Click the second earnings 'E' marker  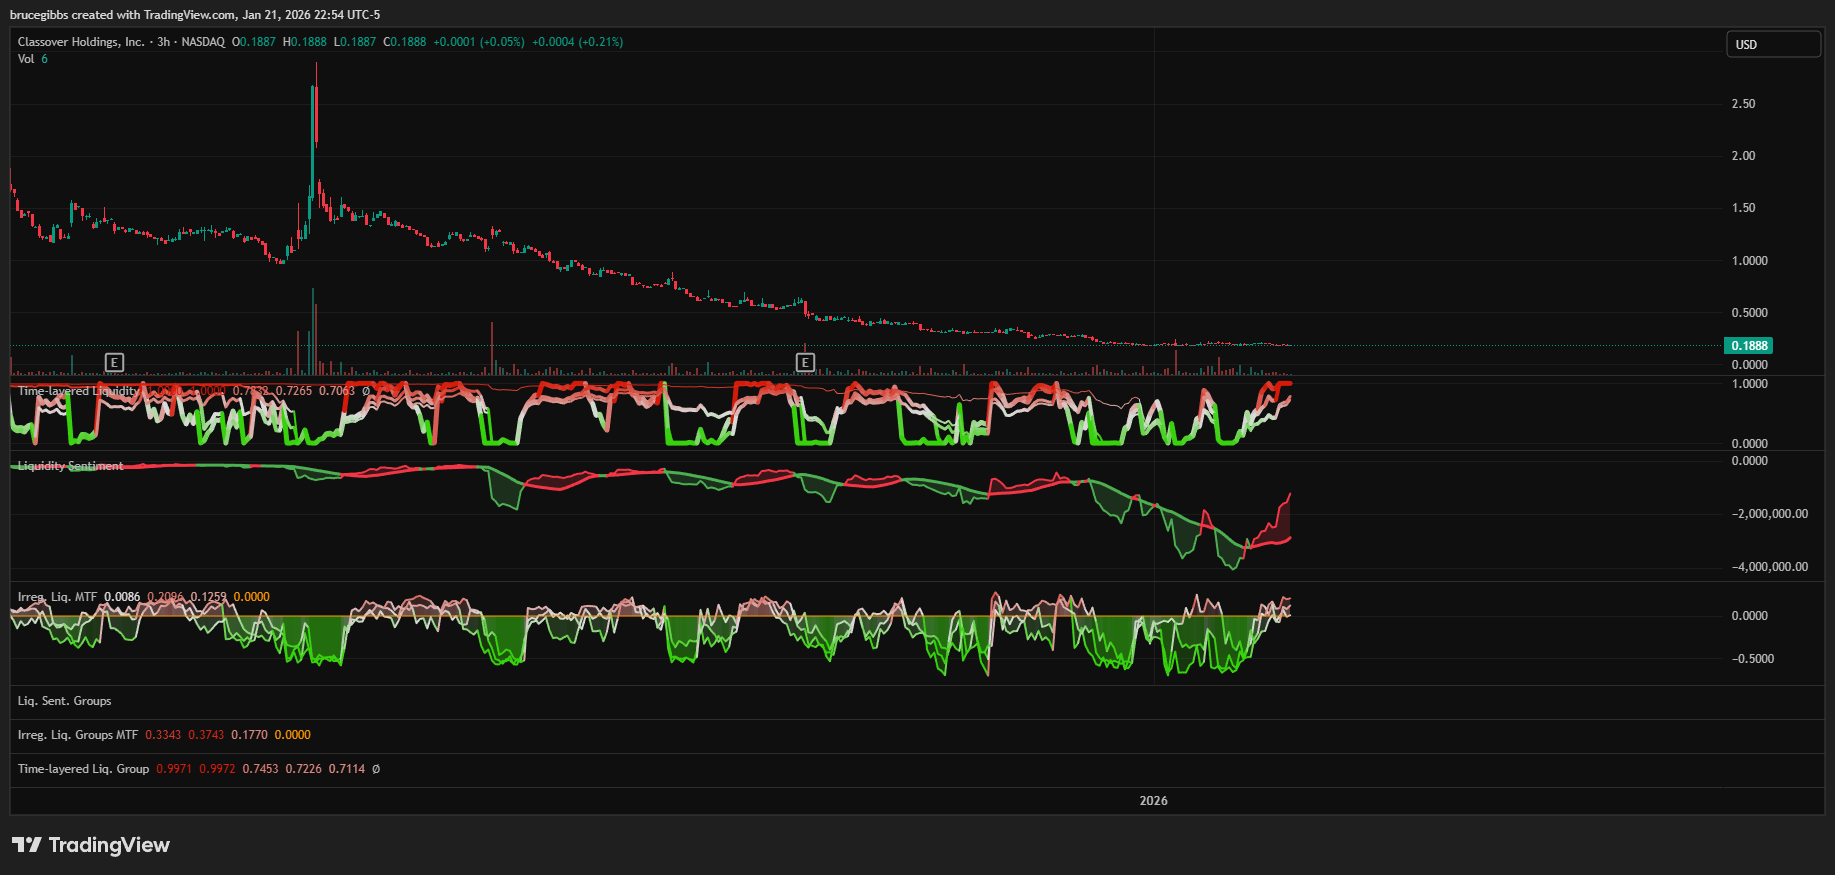pos(805,362)
